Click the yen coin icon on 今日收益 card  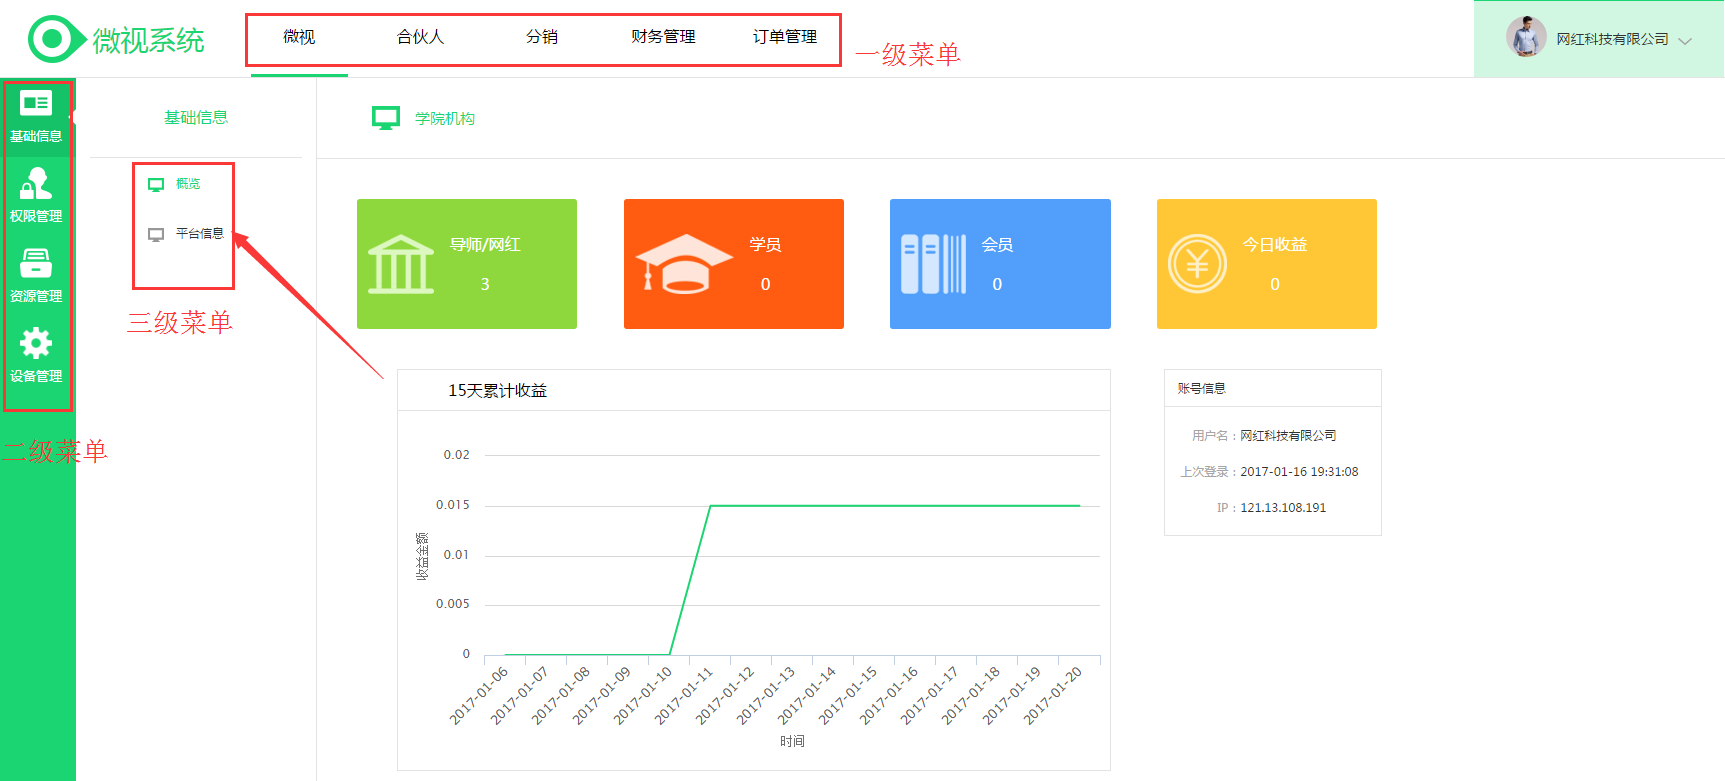(1197, 264)
